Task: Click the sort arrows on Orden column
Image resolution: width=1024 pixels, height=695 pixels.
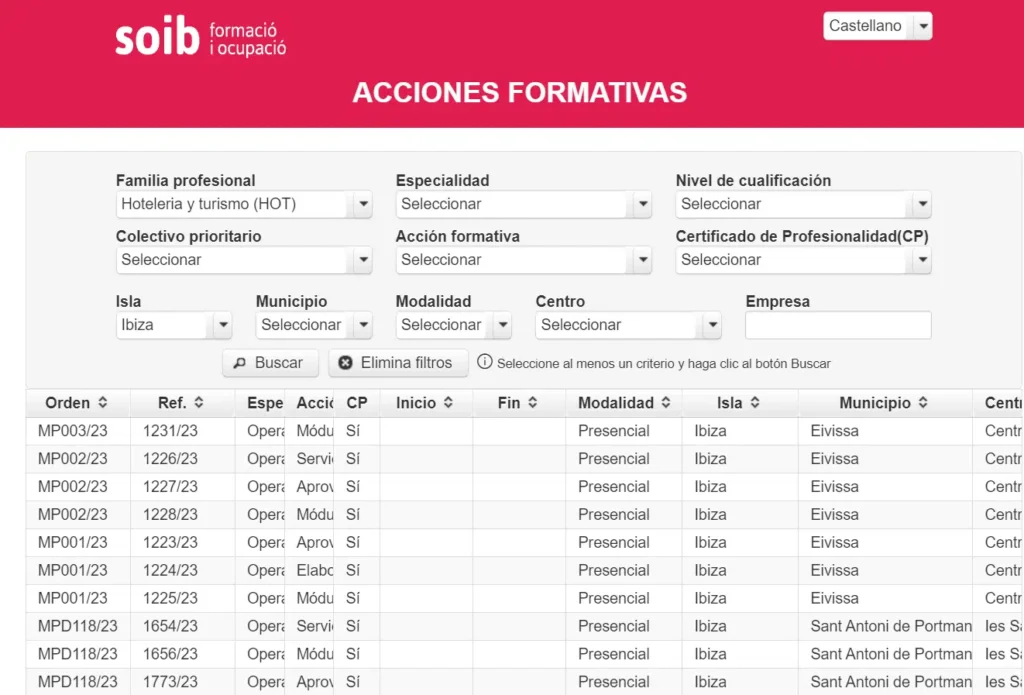Action: [x=100, y=403]
